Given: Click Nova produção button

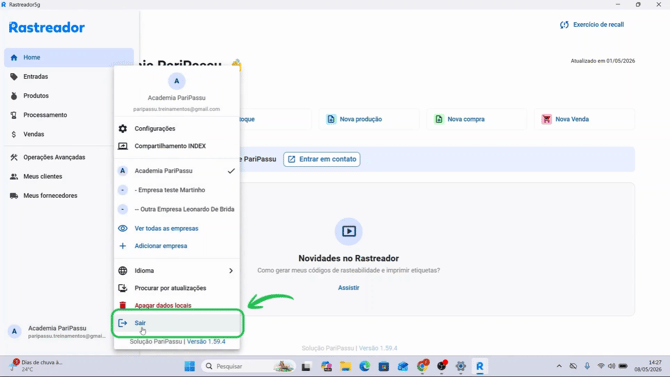Looking at the screenshot, I should [x=369, y=119].
